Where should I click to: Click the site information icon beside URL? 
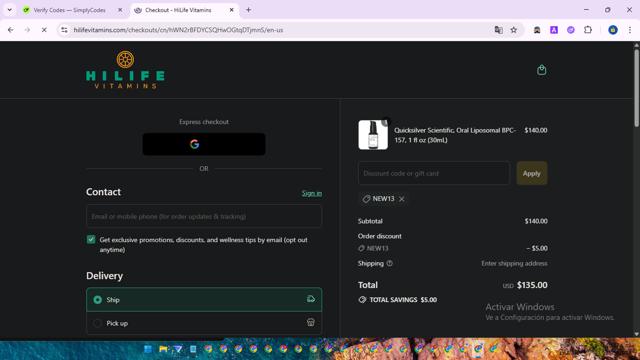64,30
